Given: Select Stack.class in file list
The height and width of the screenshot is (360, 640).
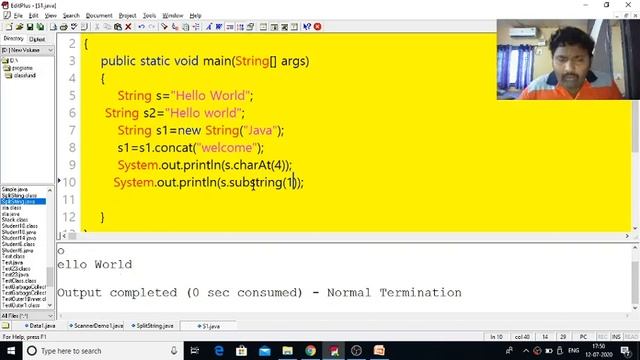Looking at the screenshot, I should 15,220.
